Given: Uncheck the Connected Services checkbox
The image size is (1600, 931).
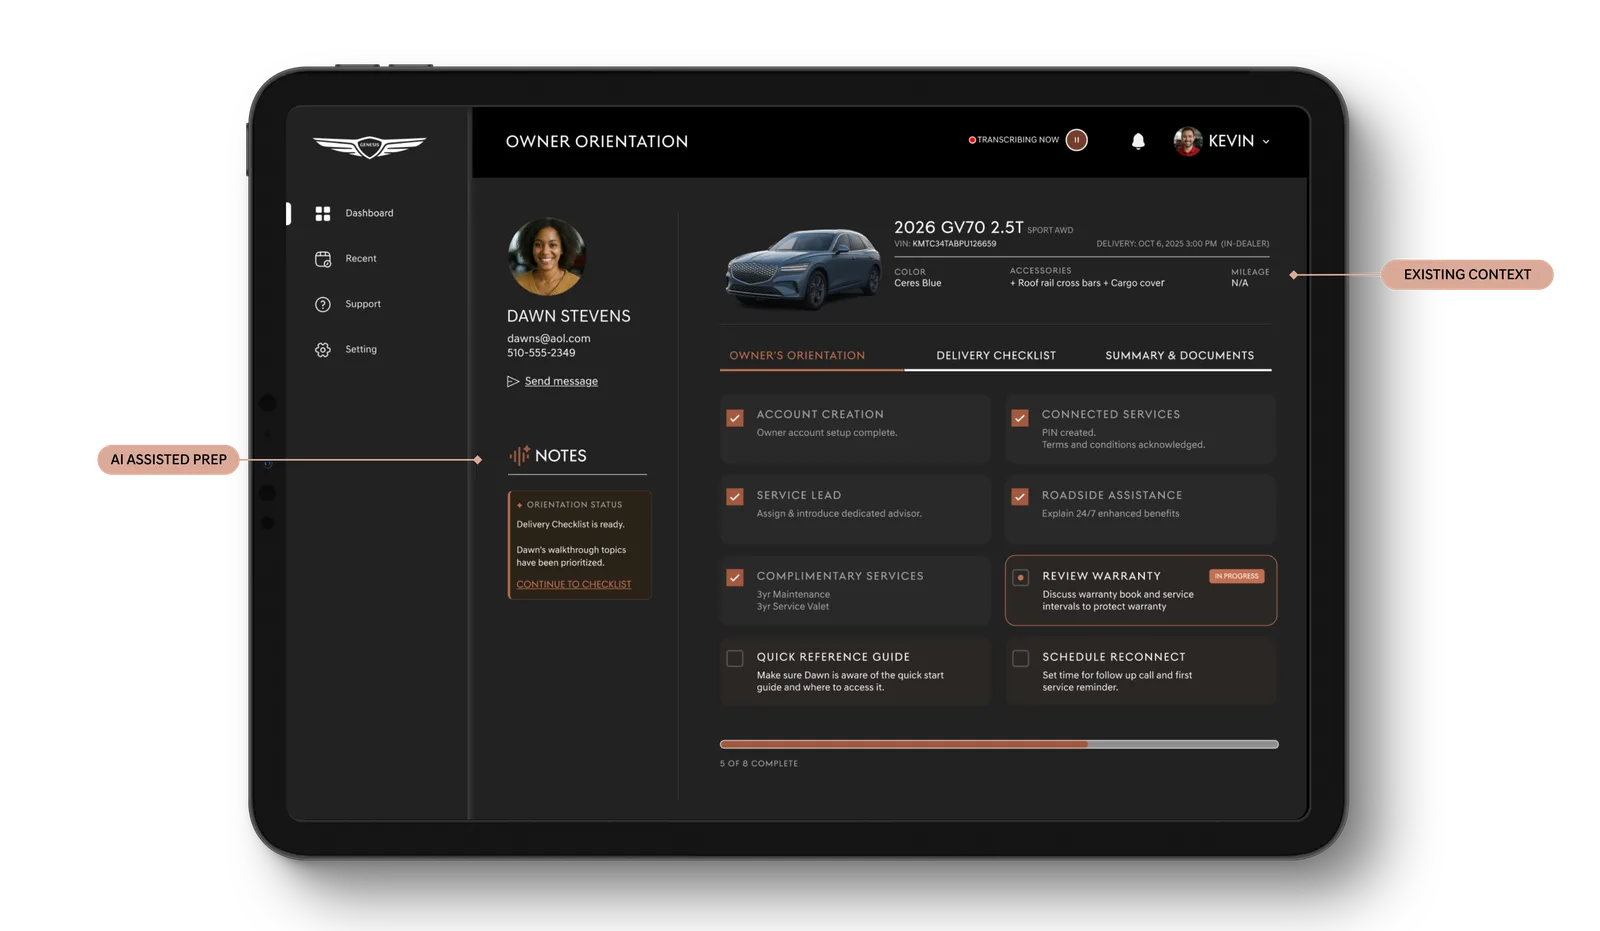Looking at the screenshot, I should pyautogui.click(x=1020, y=418).
